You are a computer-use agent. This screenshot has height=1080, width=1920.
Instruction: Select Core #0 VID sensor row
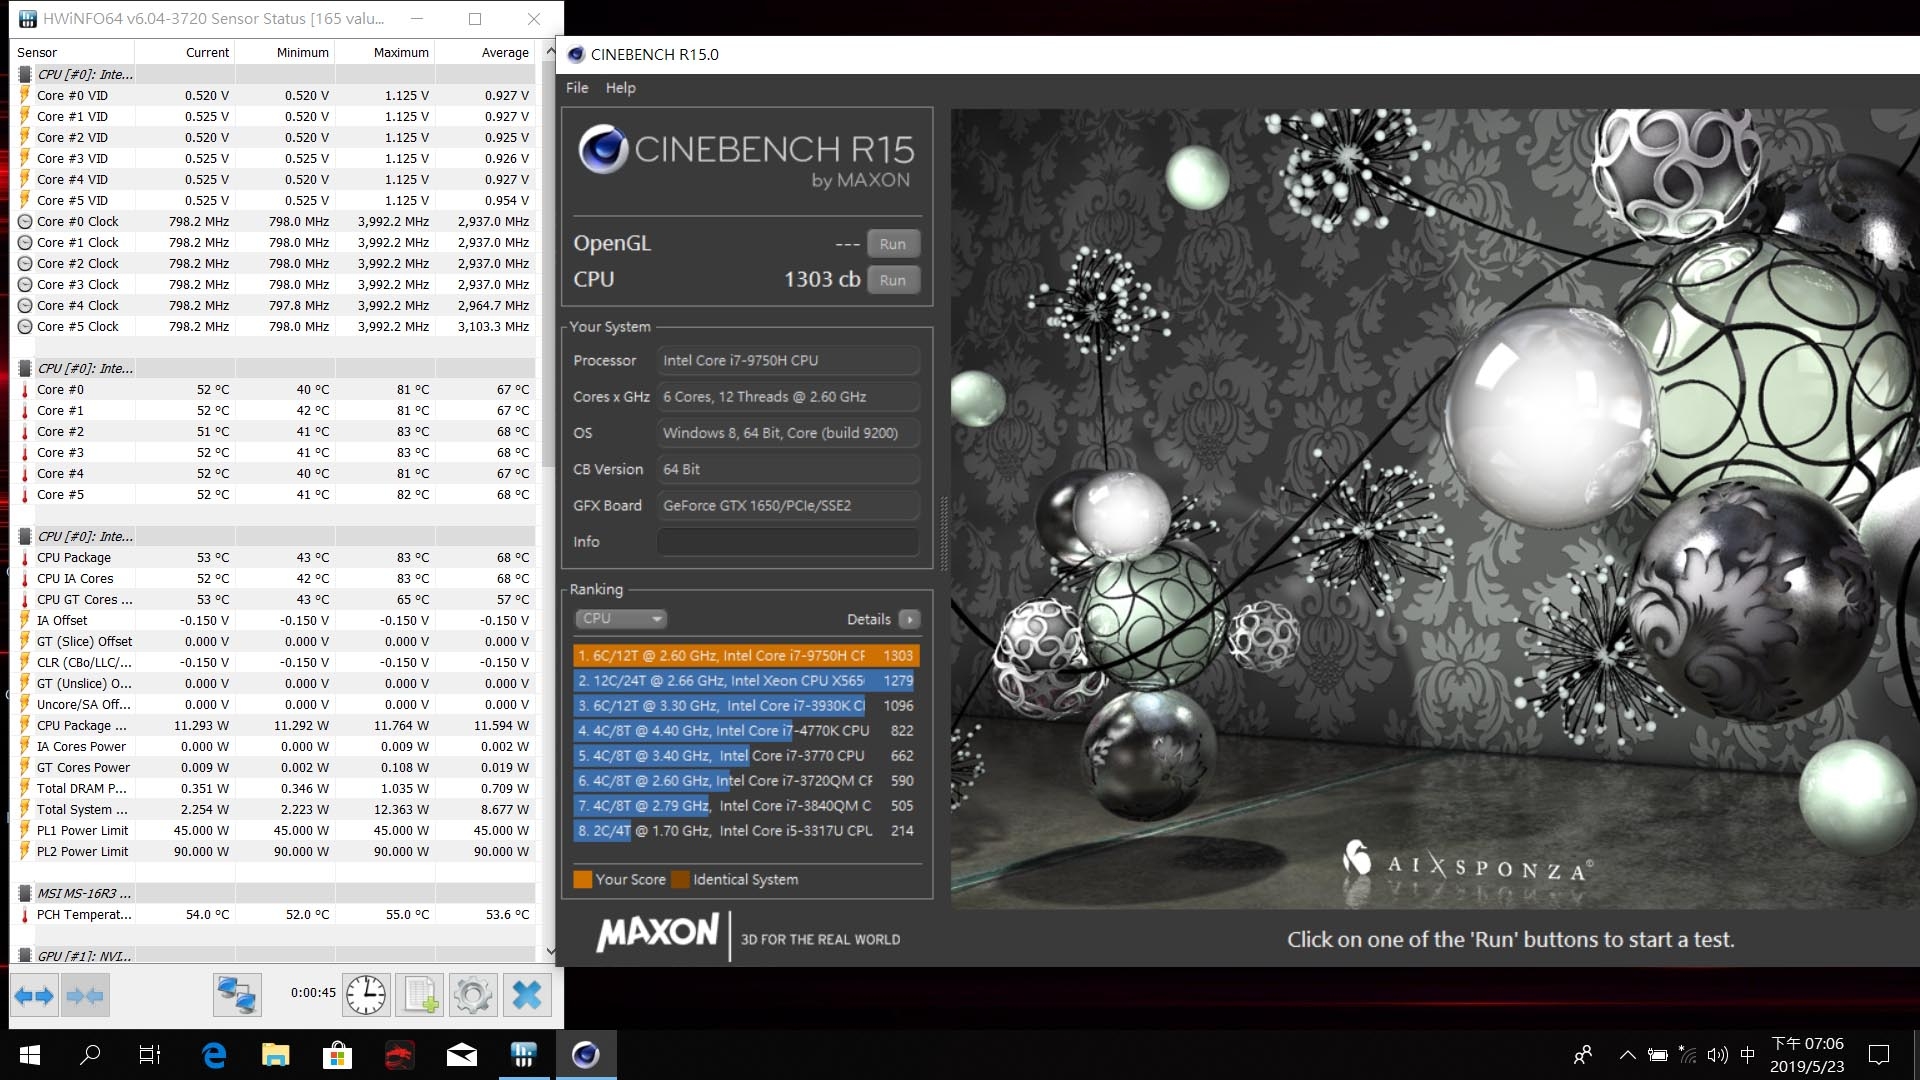(x=274, y=96)
